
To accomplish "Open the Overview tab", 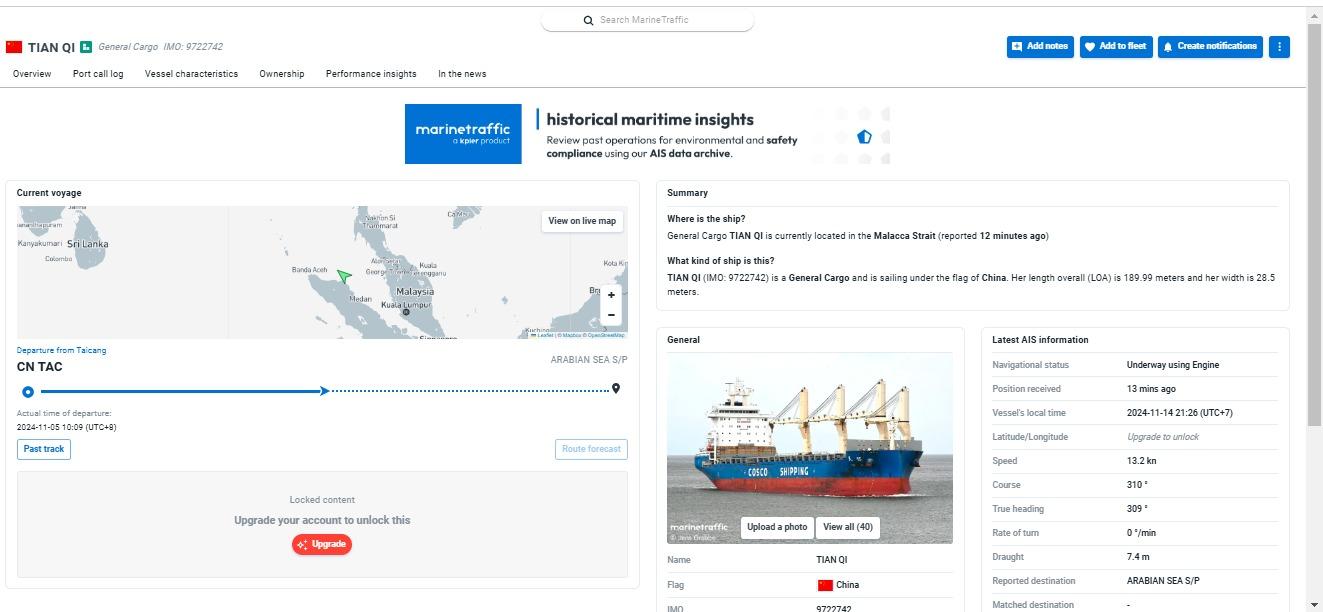I will 32,74.
